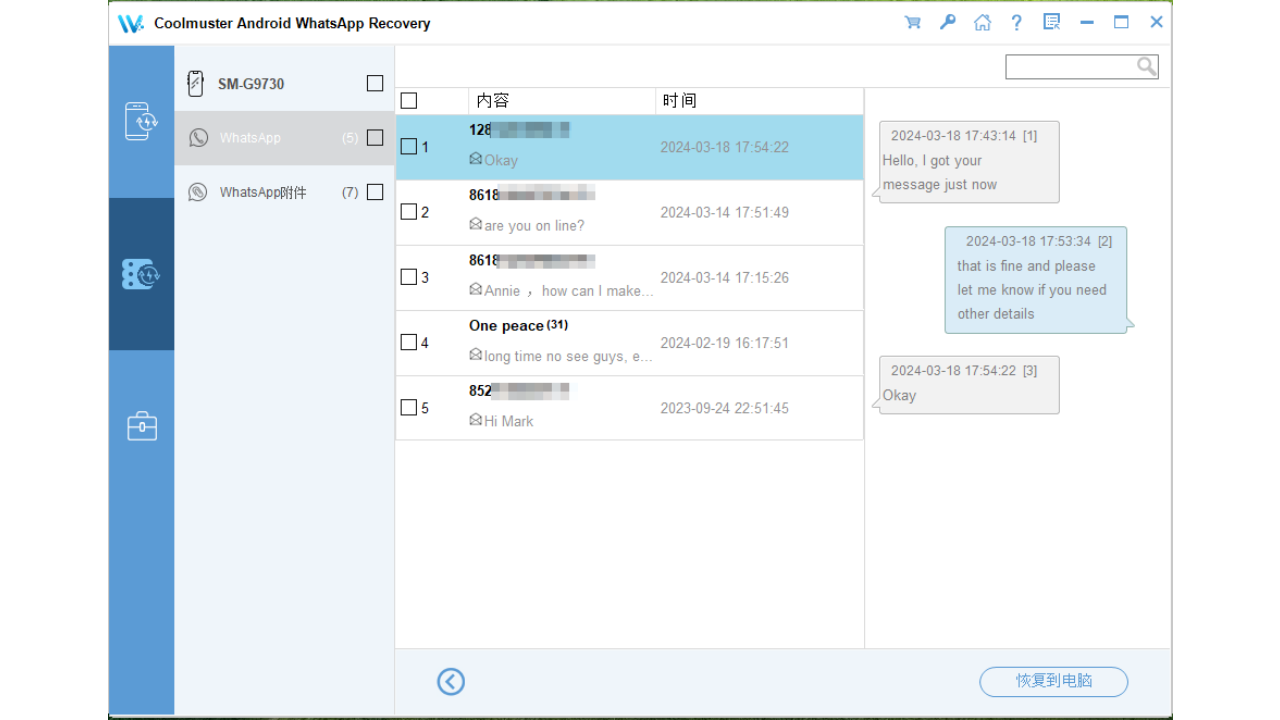Click the key icon to register the software
The height and width of the screenshot is (720, 1280).
[947, 21]
